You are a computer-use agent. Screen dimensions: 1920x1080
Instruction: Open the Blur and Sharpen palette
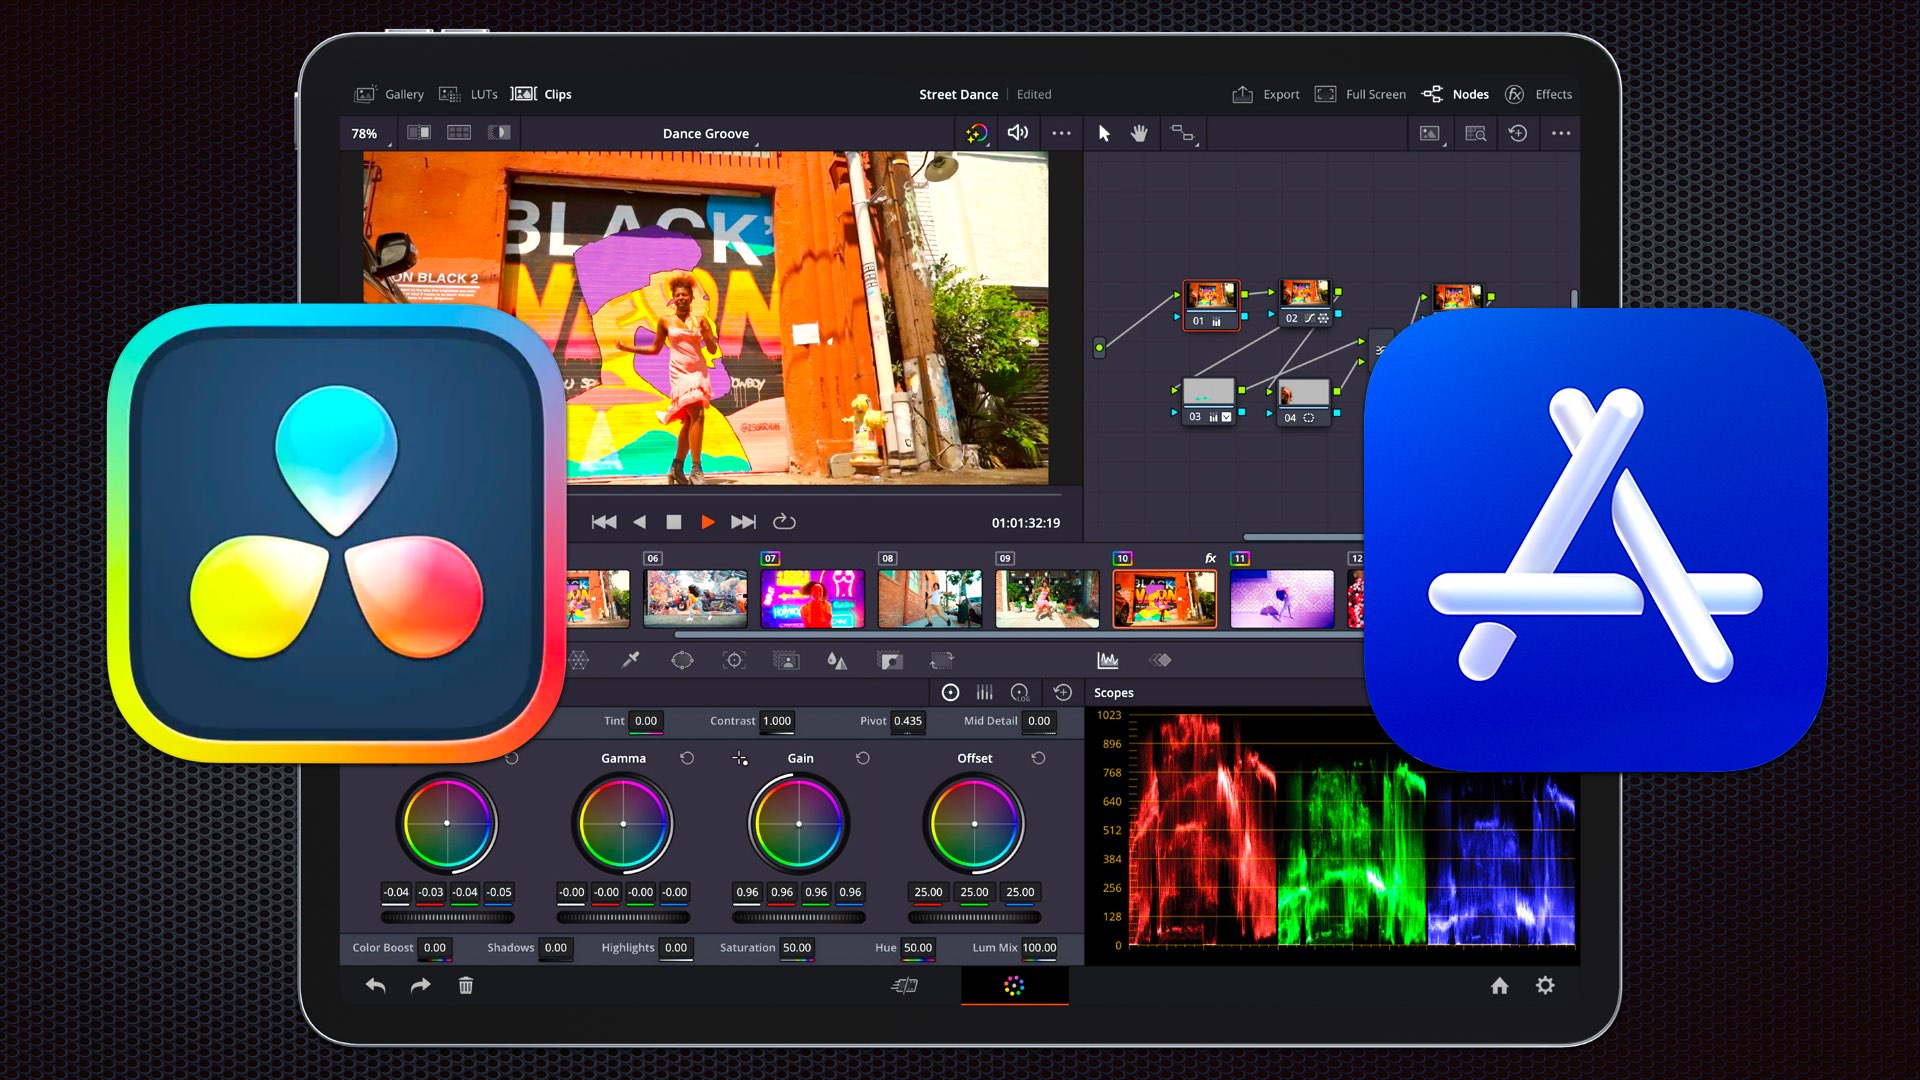pos(837,660)
